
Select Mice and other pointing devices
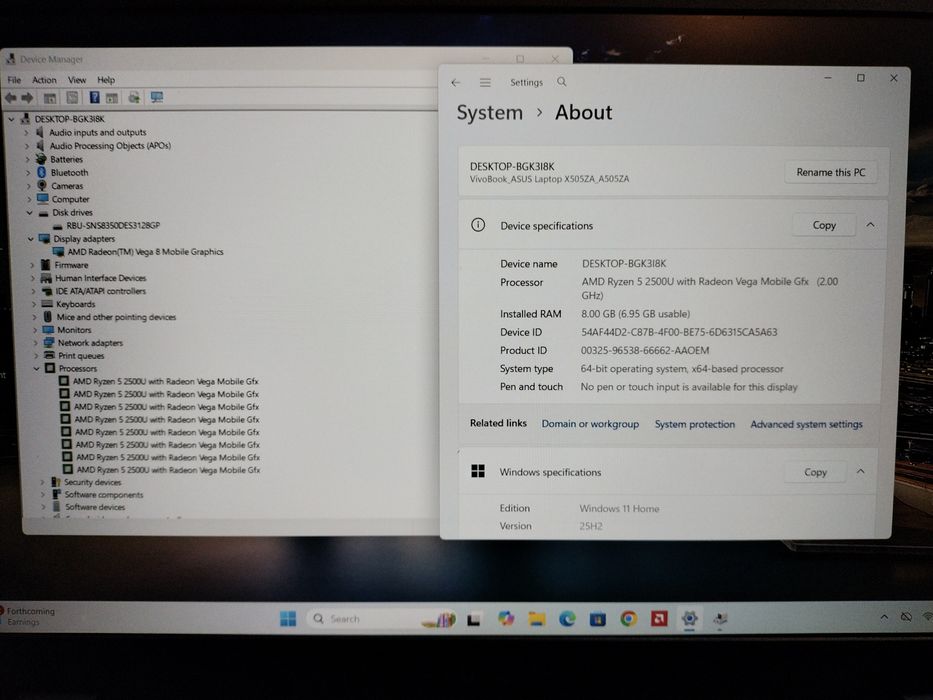(116, 317)
